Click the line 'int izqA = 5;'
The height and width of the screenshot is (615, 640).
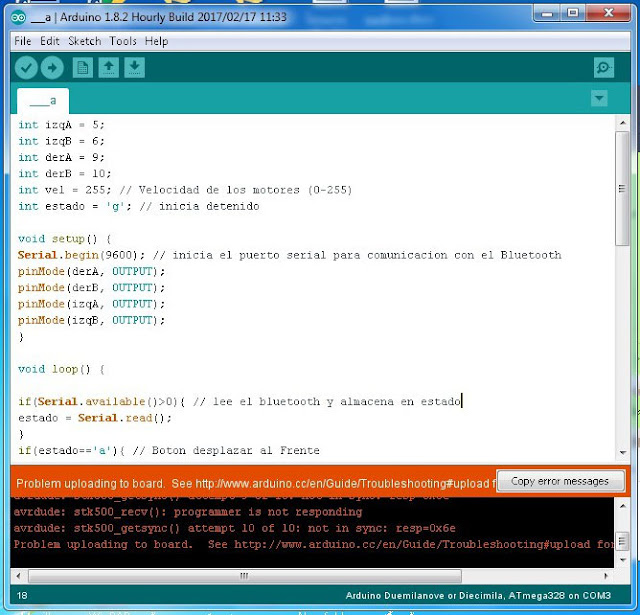[61, 125]
